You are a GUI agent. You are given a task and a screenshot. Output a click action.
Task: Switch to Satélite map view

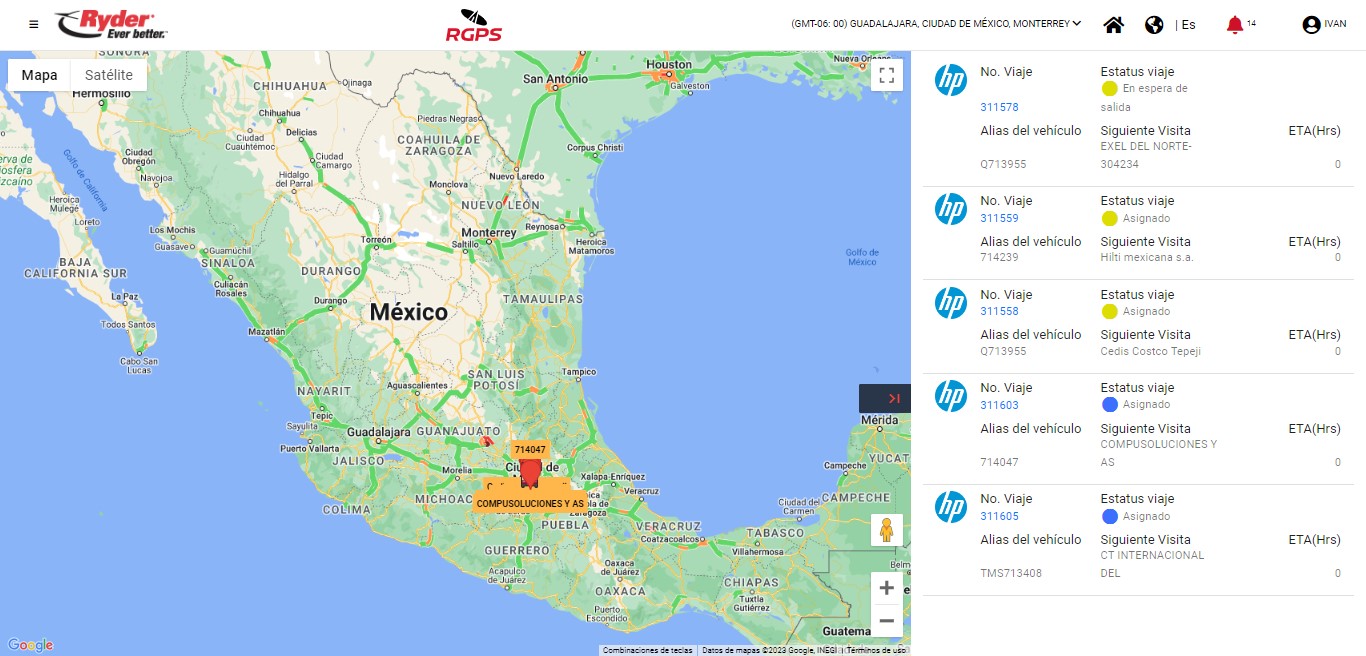(109, 75)
